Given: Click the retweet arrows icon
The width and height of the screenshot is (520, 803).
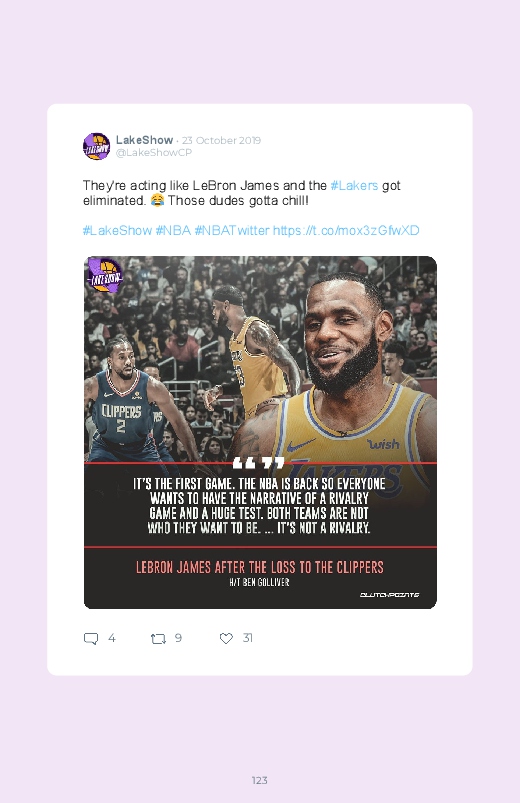Looking at the screenshot, I should coord(158,639).
